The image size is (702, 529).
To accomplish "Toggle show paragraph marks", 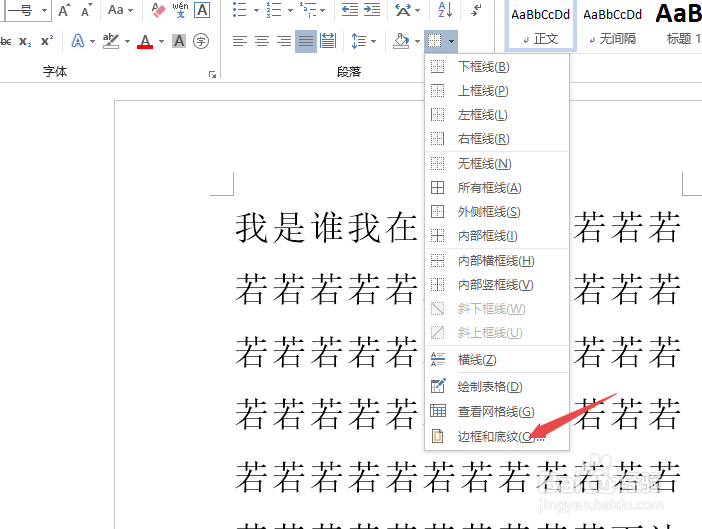I will click(x=476, y=10).
